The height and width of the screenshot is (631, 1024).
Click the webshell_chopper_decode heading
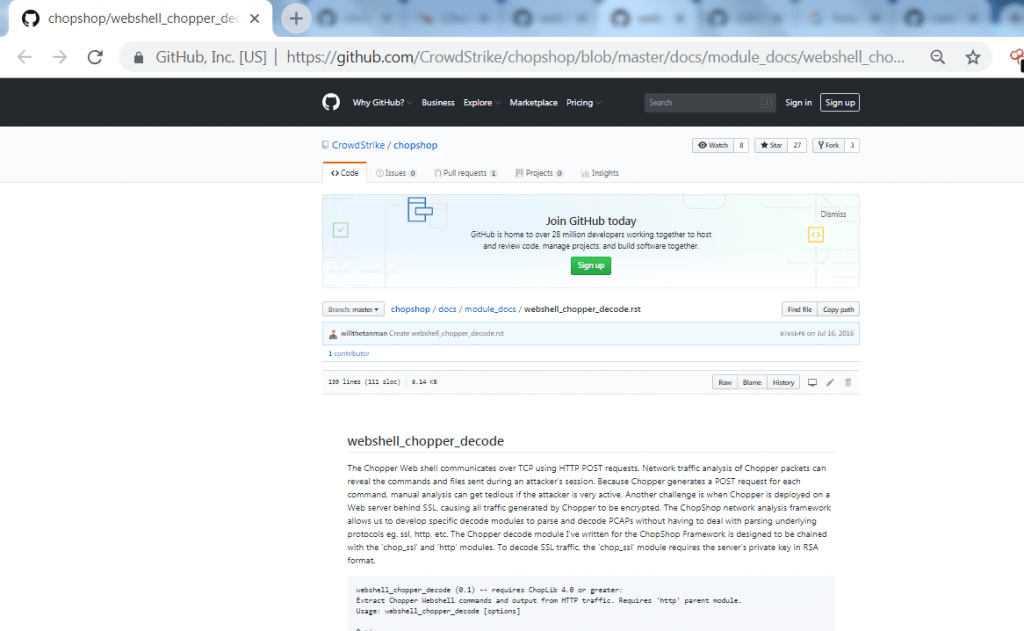[x=425, y=441]
